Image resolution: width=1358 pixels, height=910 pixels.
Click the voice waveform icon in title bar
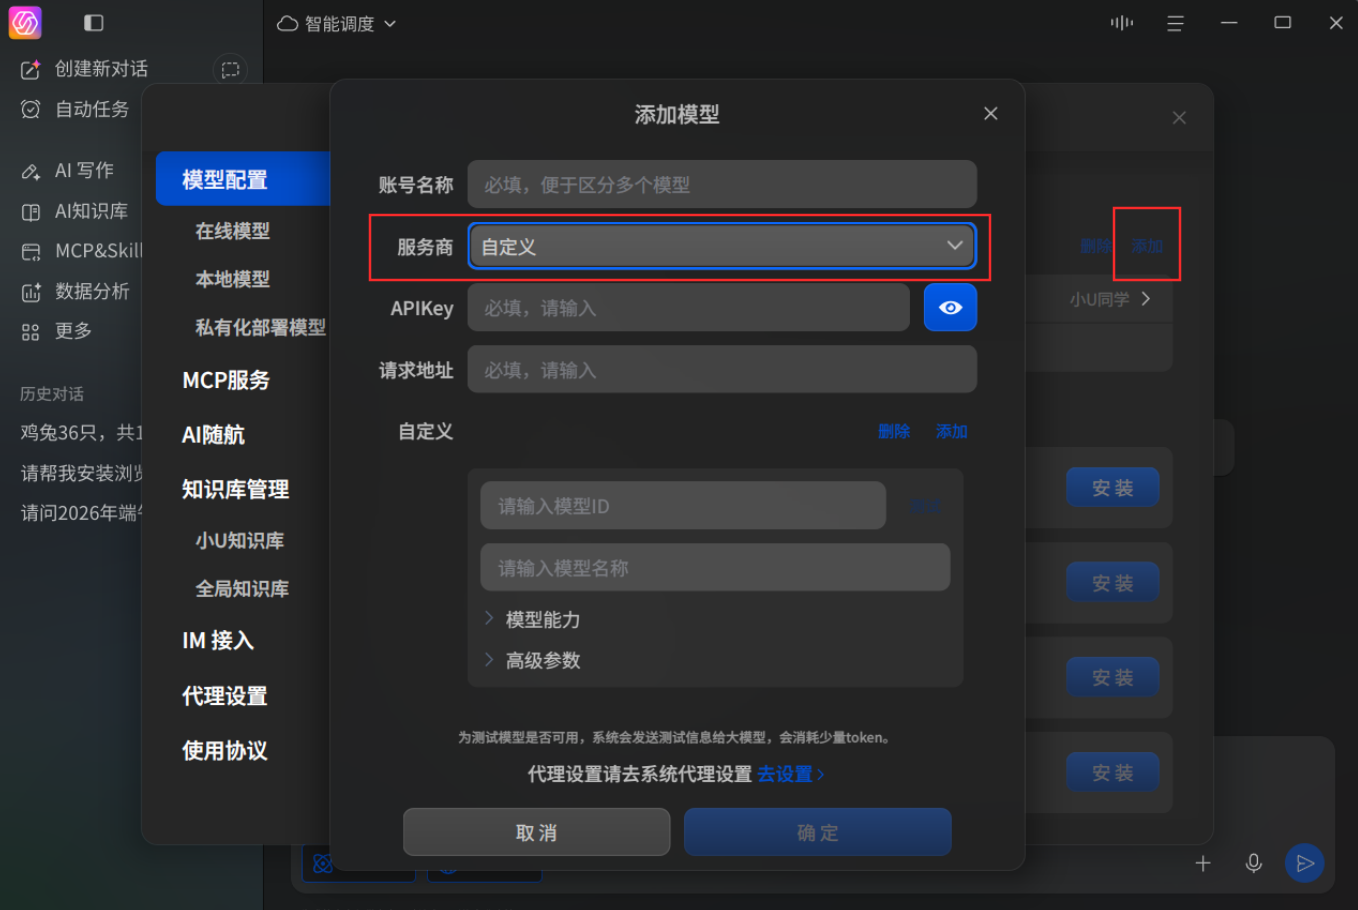pyautogui.click(x=1122, y=23)
